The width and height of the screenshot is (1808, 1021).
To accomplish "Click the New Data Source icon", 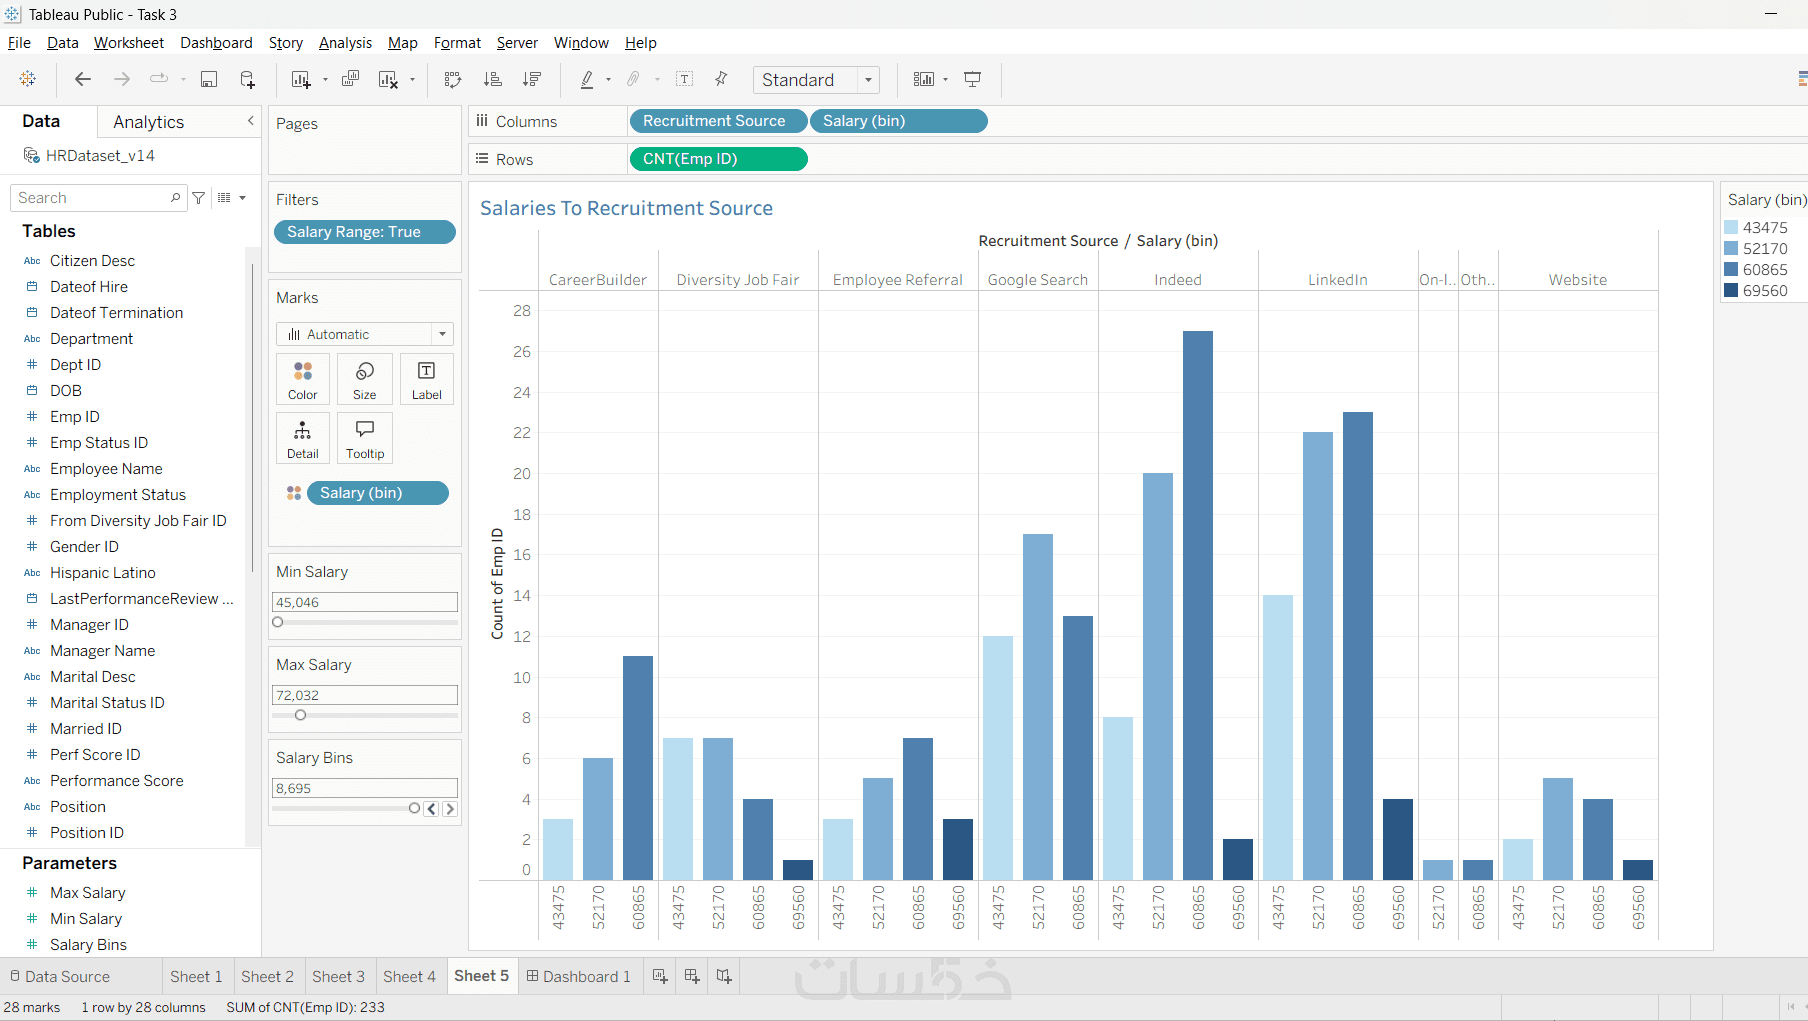I will 247,80.
